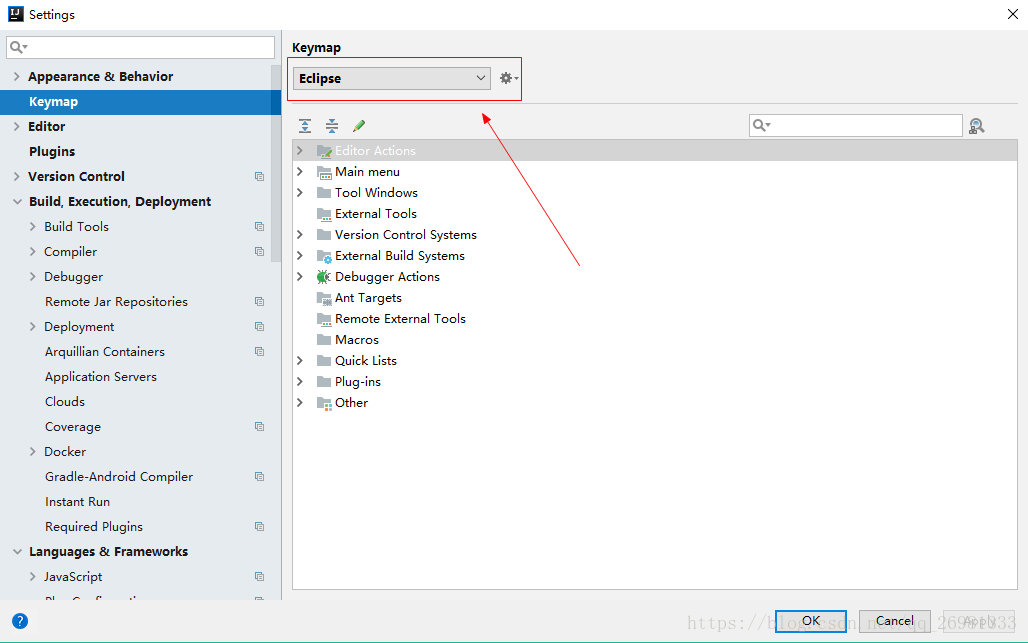Expand Tool Windows in keymap tree
This screenshot has width=1028, height=643.
pyautogui.click(x=300, y=193)
